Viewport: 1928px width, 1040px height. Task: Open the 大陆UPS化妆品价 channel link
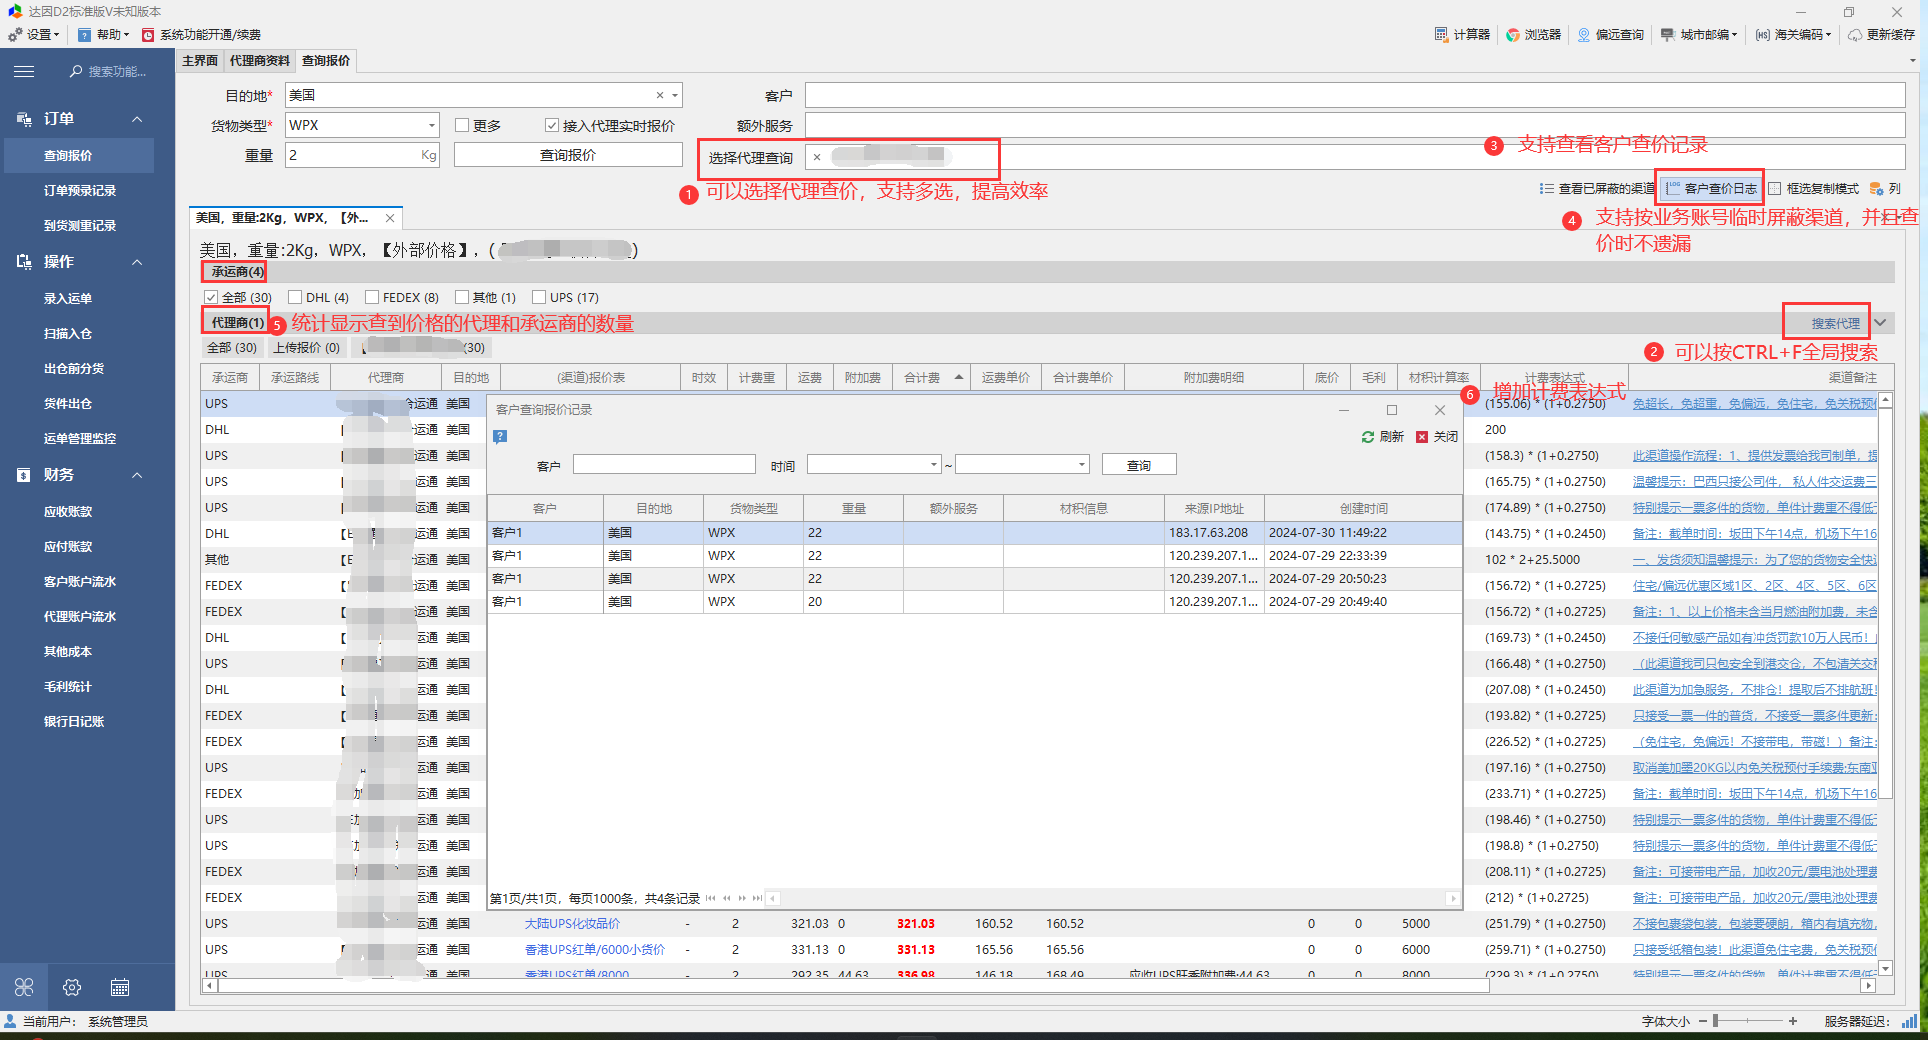[x=572, y=924]
